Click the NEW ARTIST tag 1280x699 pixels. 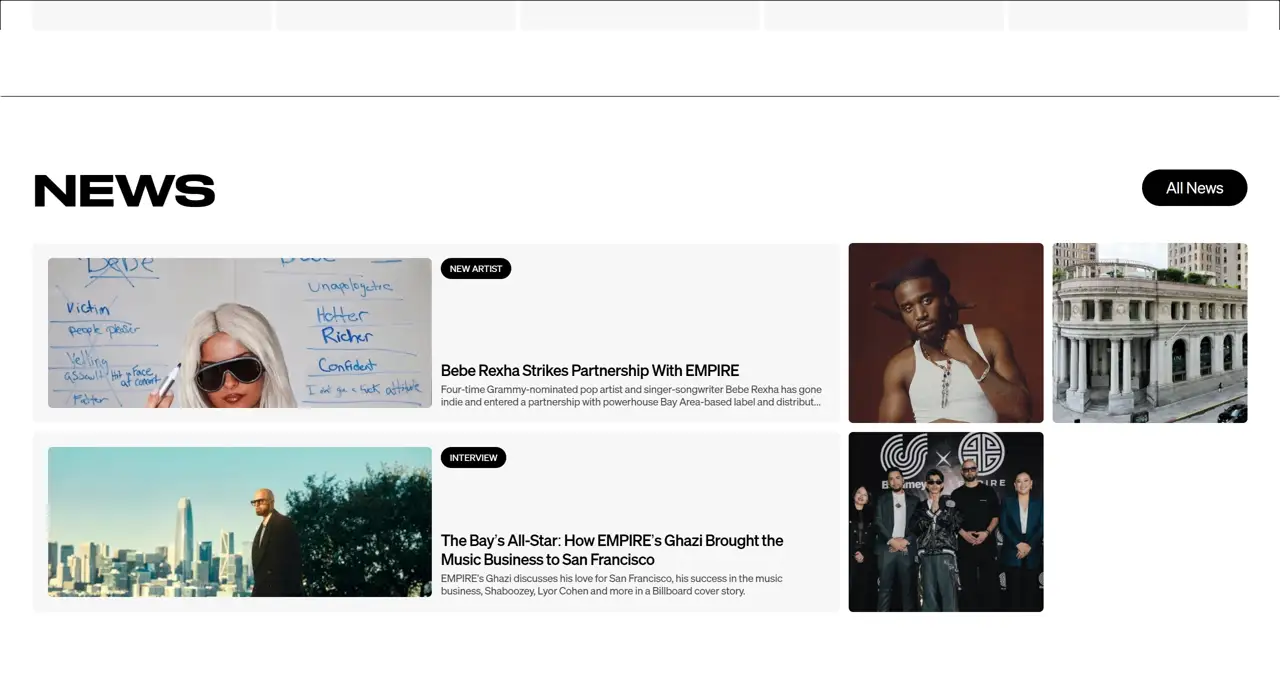click(476, 269)
